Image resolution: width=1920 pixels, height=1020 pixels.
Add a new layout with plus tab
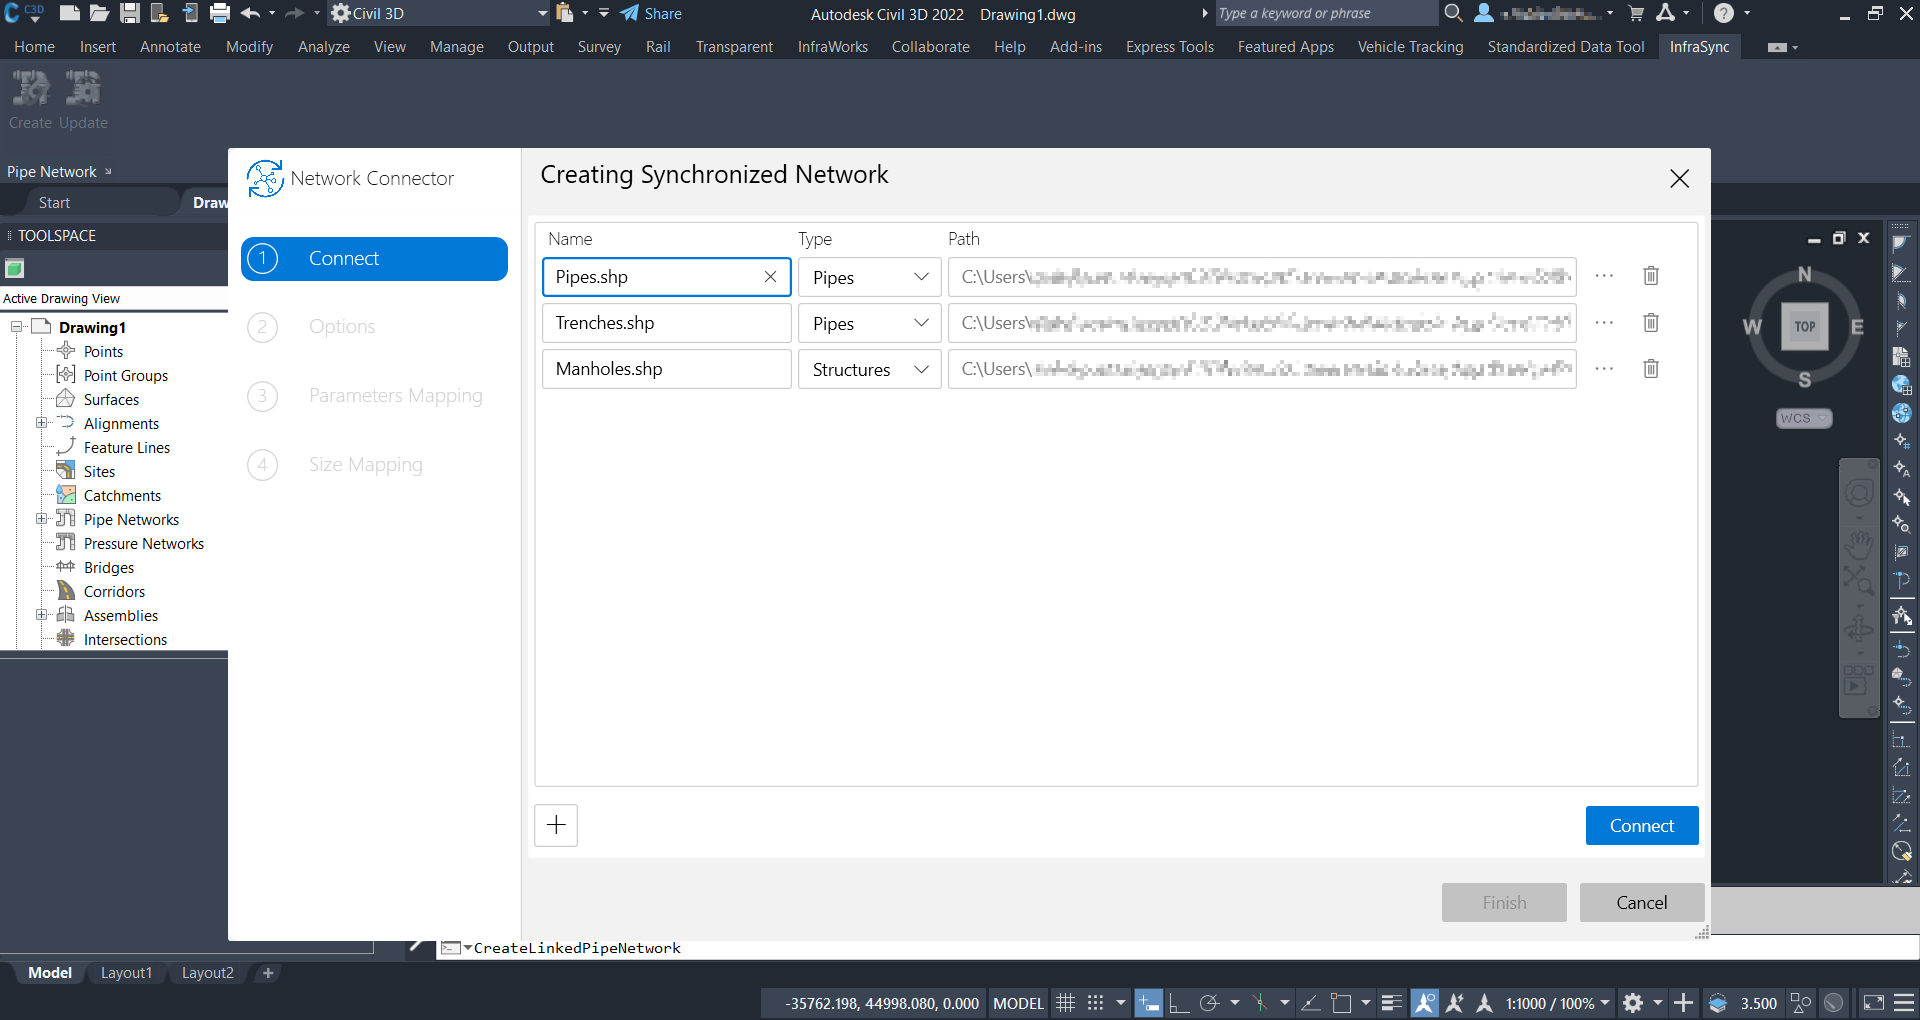(268, 973)
